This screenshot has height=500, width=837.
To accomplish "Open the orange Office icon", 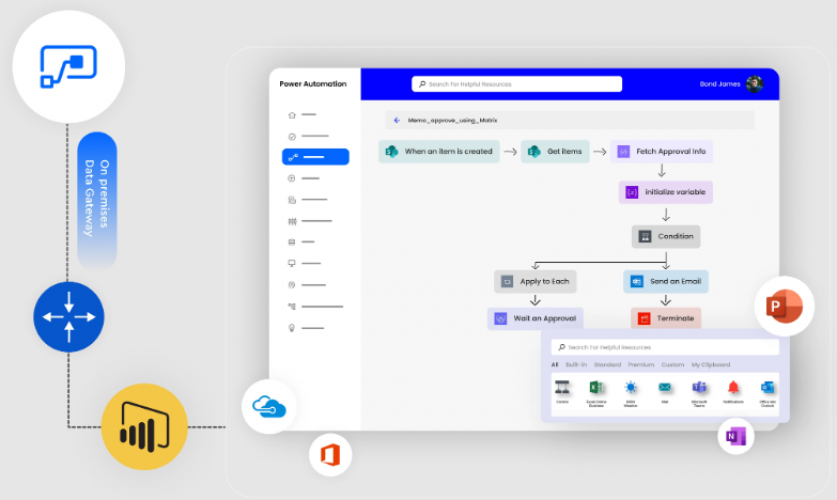I will pyautogui.click(x=330, y=455).
